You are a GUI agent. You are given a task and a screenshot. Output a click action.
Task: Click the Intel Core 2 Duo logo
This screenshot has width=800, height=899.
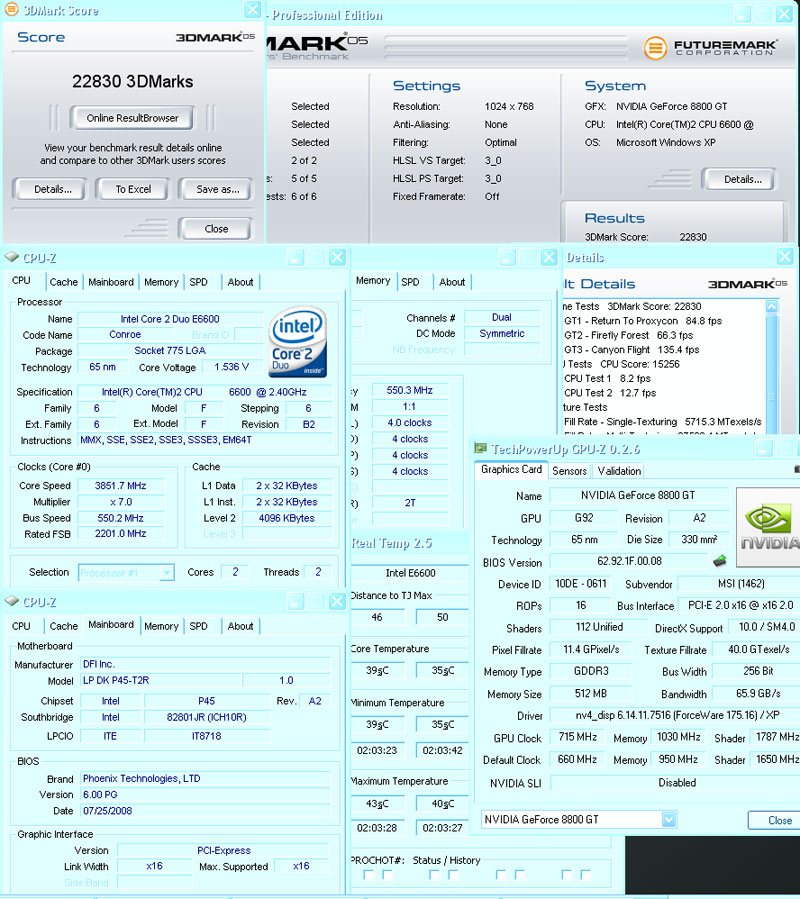298,342
